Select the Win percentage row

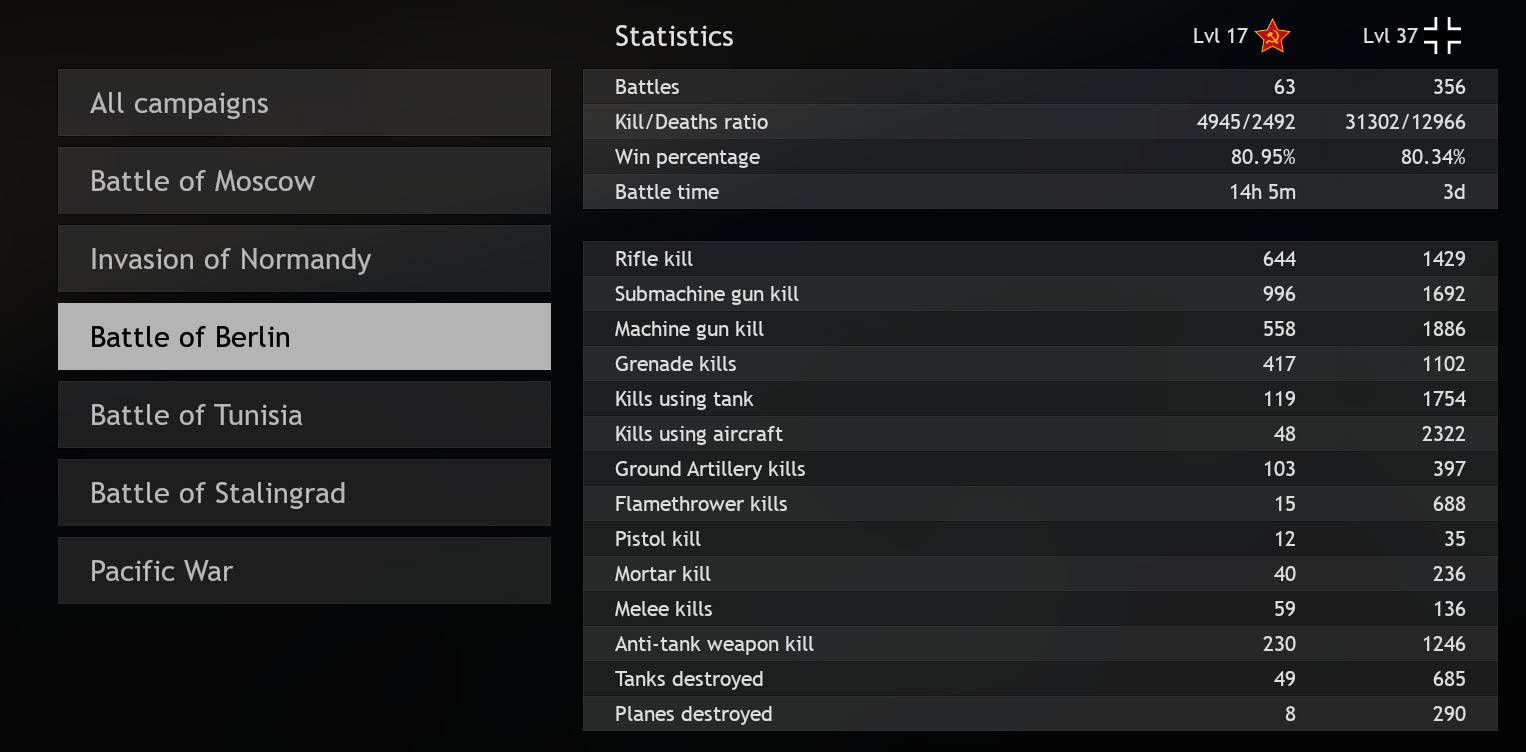(x=1040, y=157)
